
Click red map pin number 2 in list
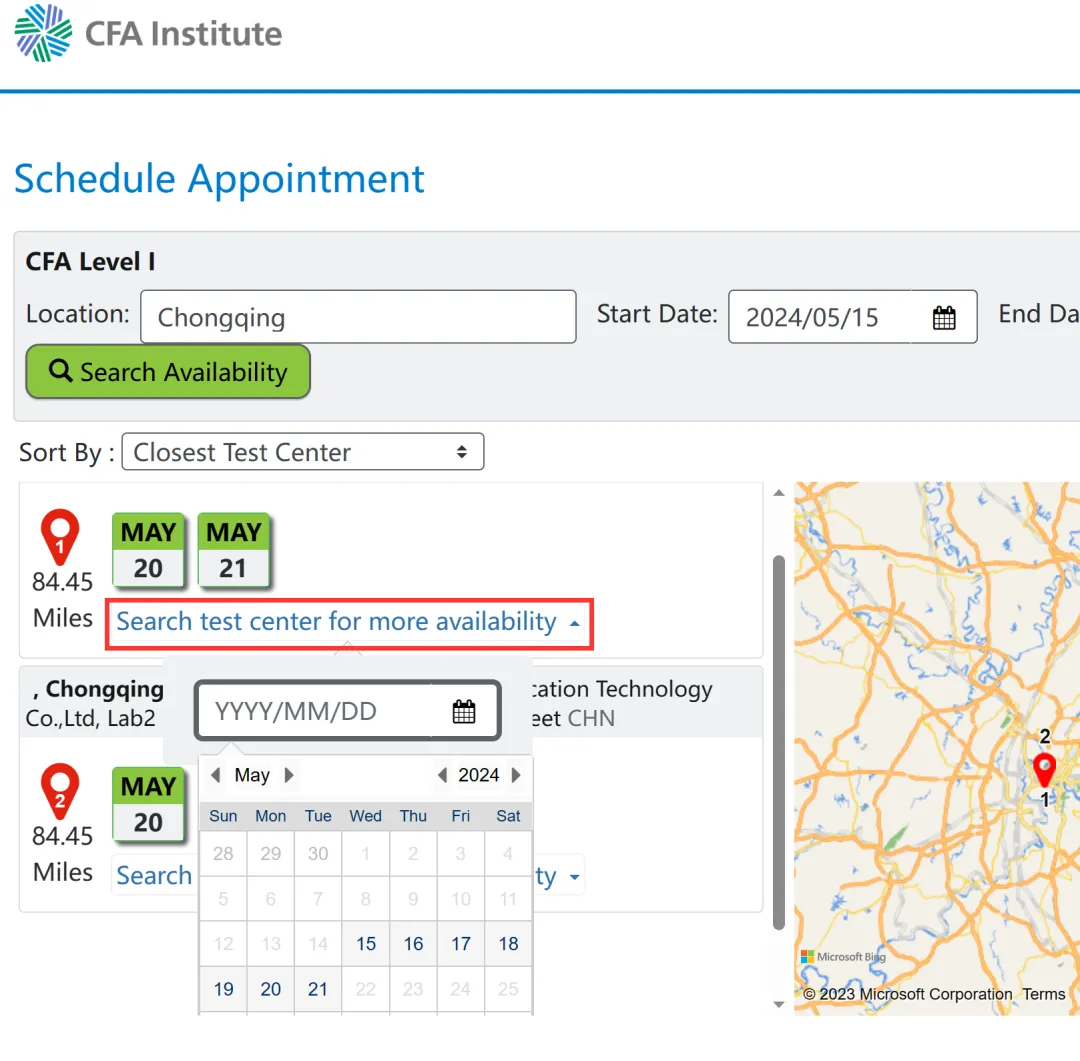coord(60,792)
